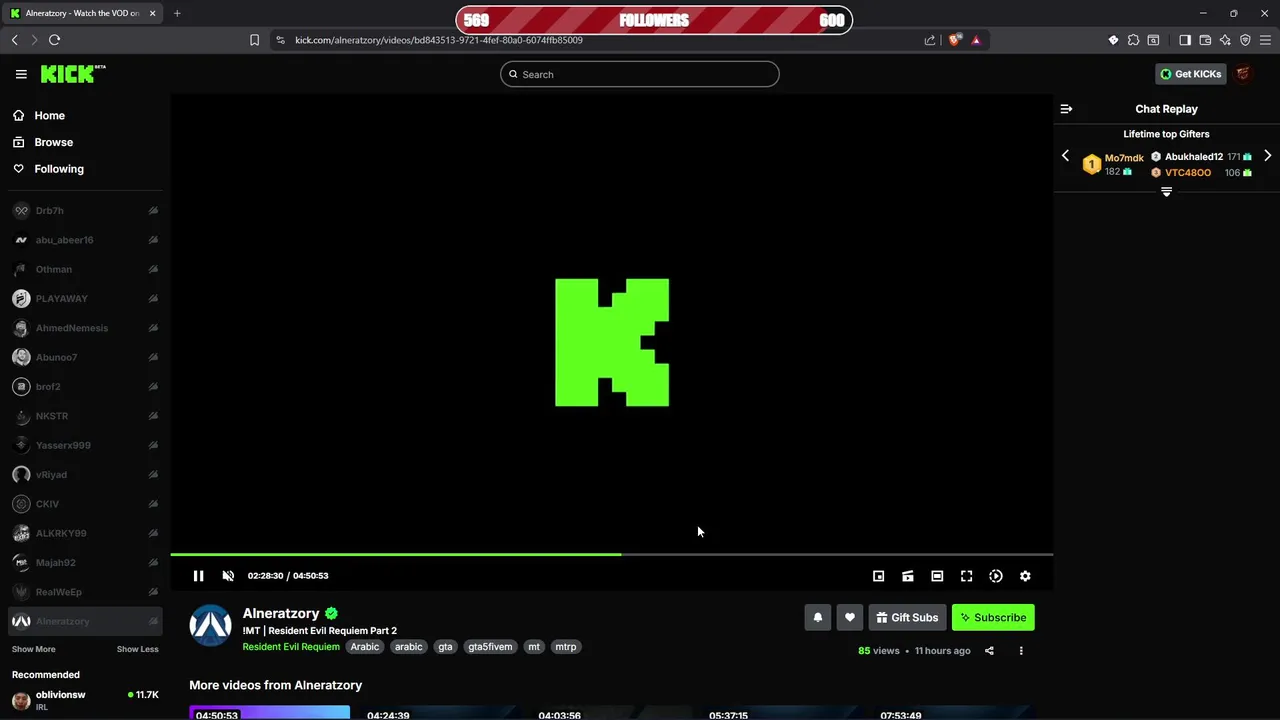Open Othman channel in sidebar
This screenshot has height=720, width=1280.
(85, 269)
